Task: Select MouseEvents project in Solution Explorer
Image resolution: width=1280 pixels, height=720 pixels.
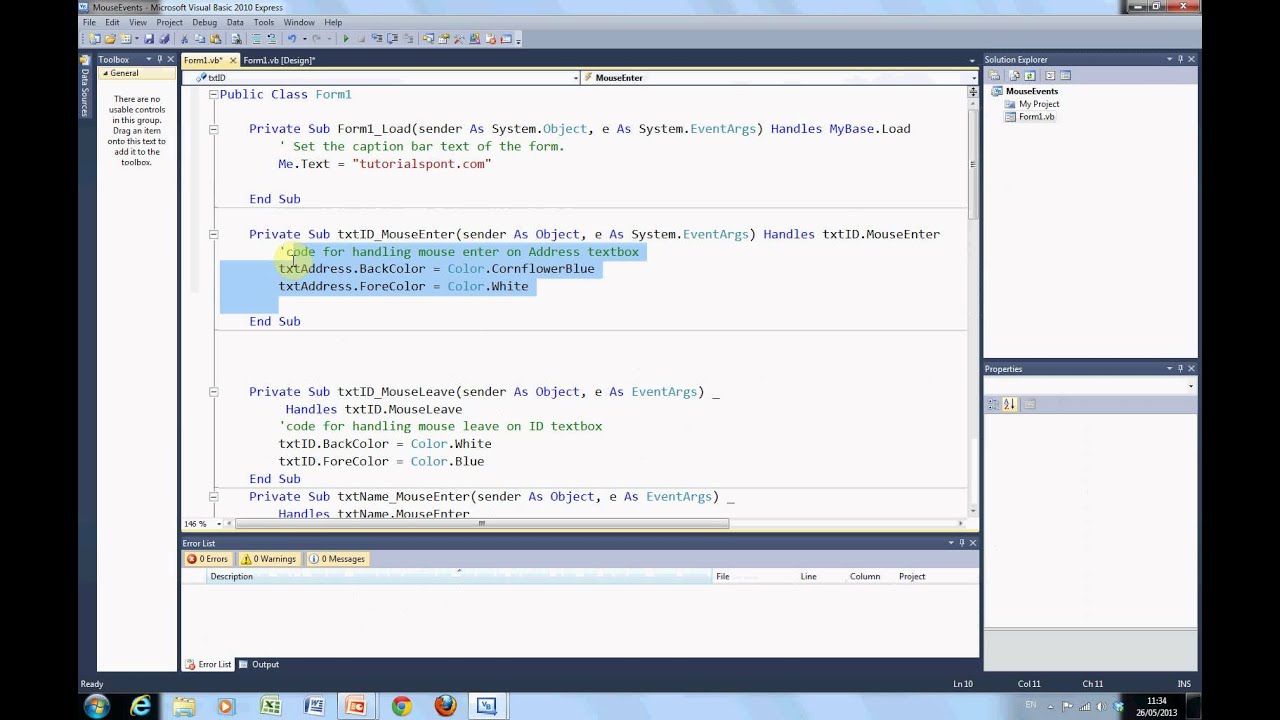Action: [1031, 91]
